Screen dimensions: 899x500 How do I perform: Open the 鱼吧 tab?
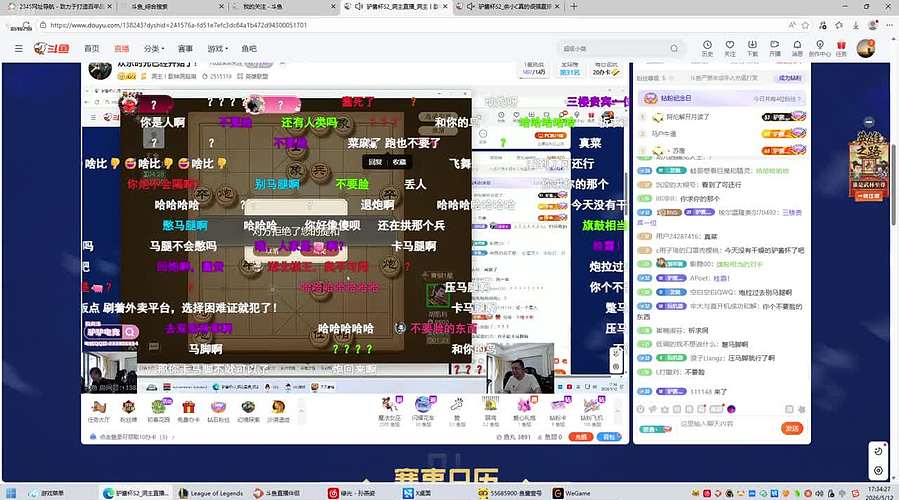click(x=249, y=49)
